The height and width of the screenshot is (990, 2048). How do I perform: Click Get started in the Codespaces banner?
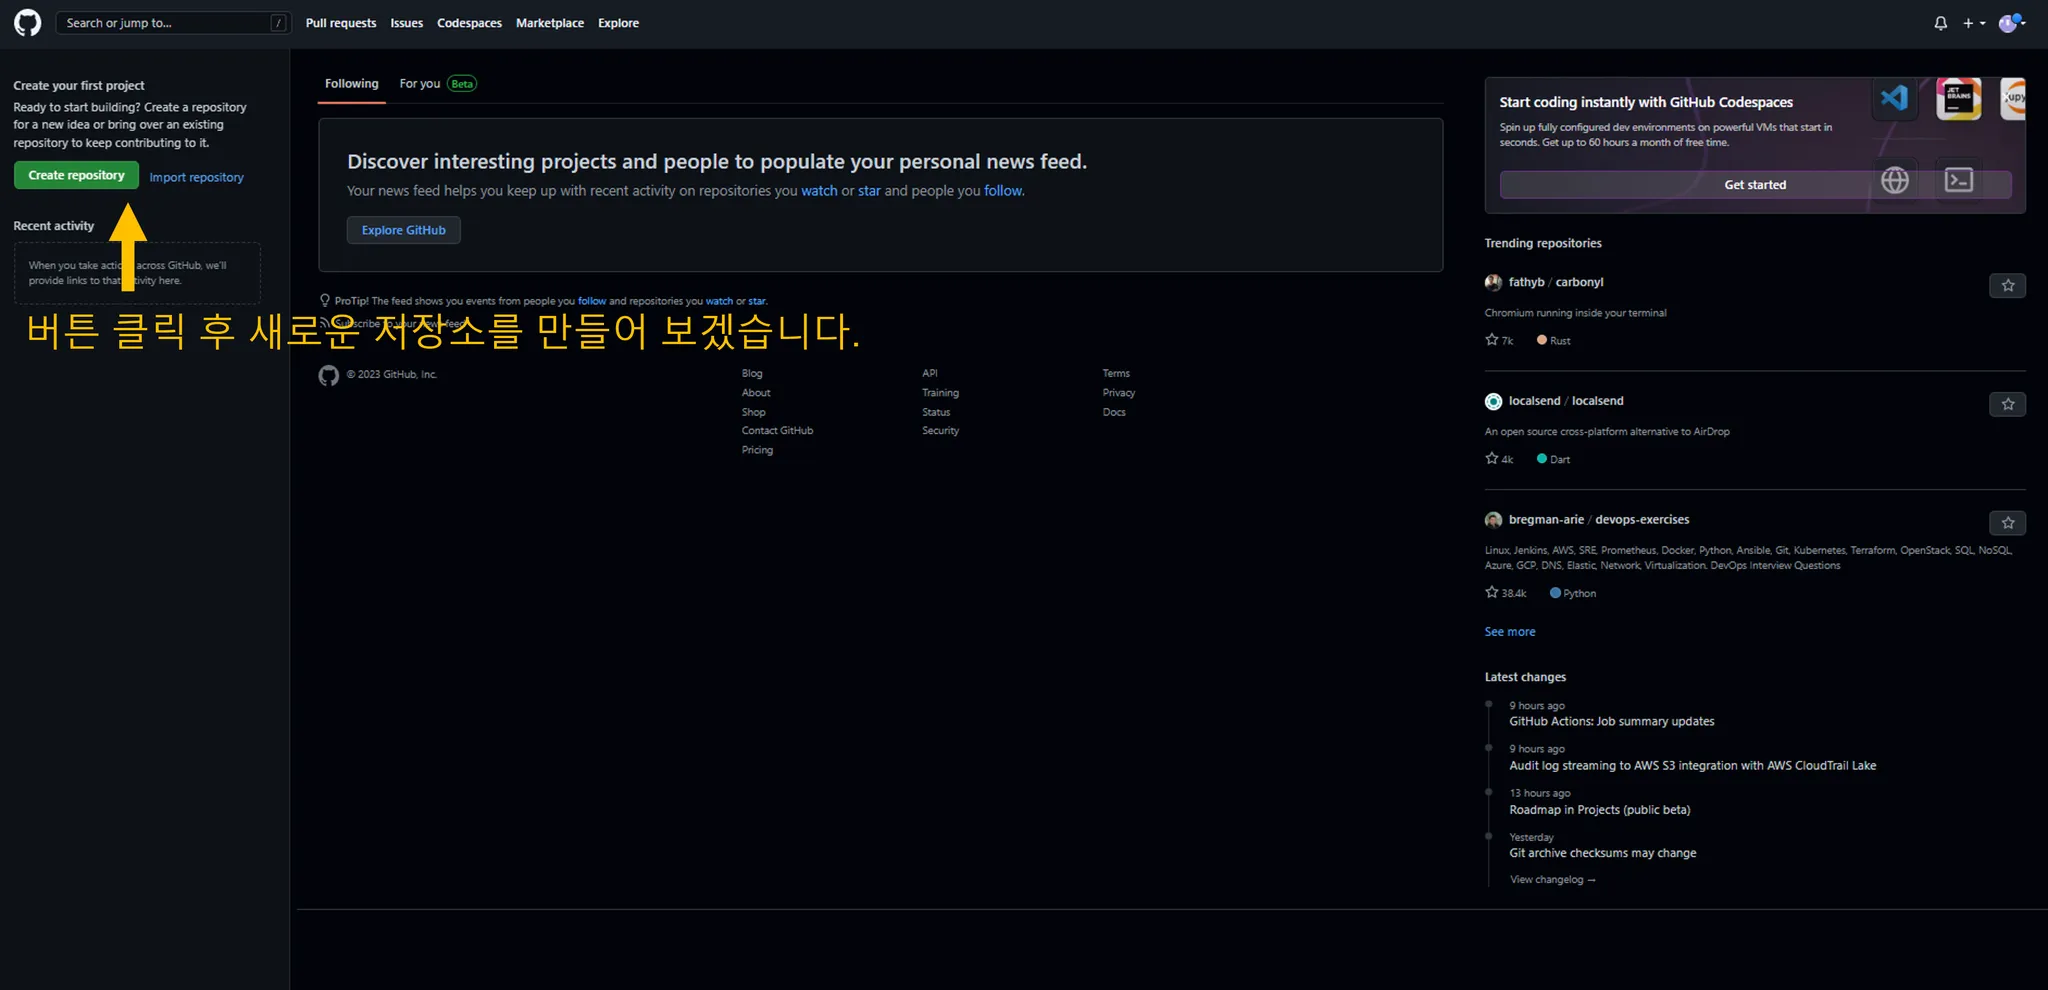click(1755, 185)
